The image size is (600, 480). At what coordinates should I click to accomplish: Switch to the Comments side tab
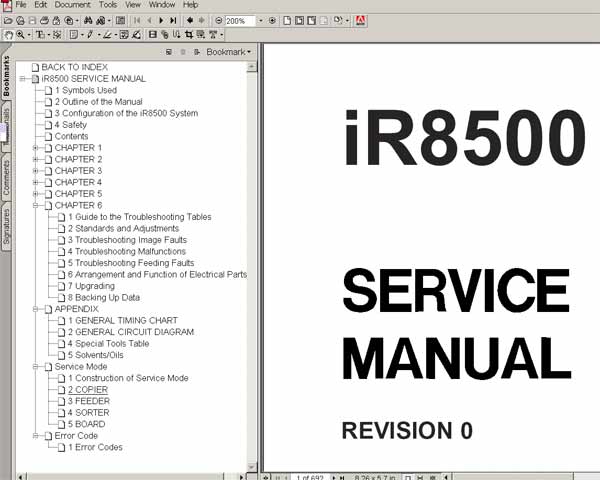click(x=6, y=178)
